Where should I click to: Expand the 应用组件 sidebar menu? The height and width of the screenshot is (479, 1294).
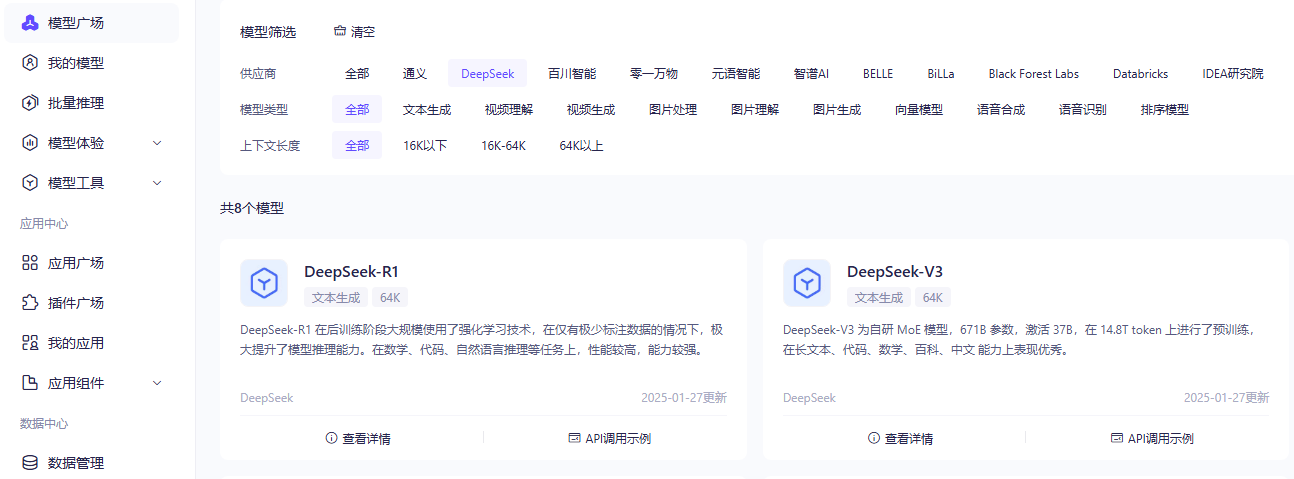157,383
